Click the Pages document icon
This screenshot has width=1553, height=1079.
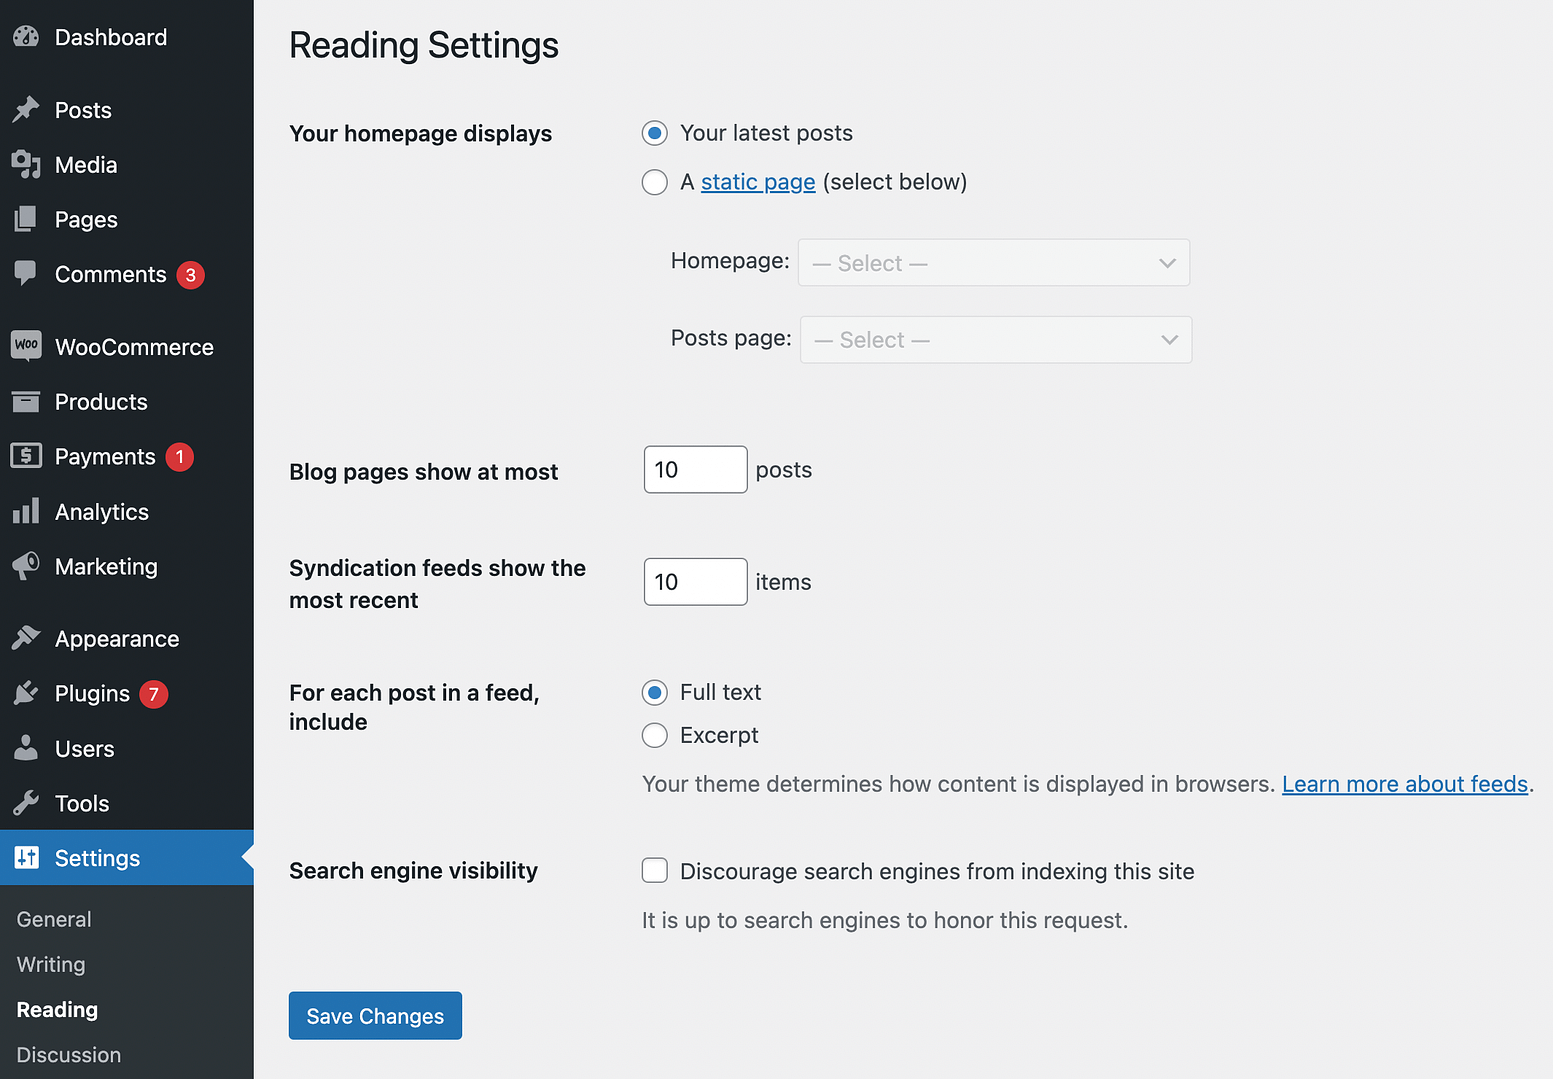[25, 219]
